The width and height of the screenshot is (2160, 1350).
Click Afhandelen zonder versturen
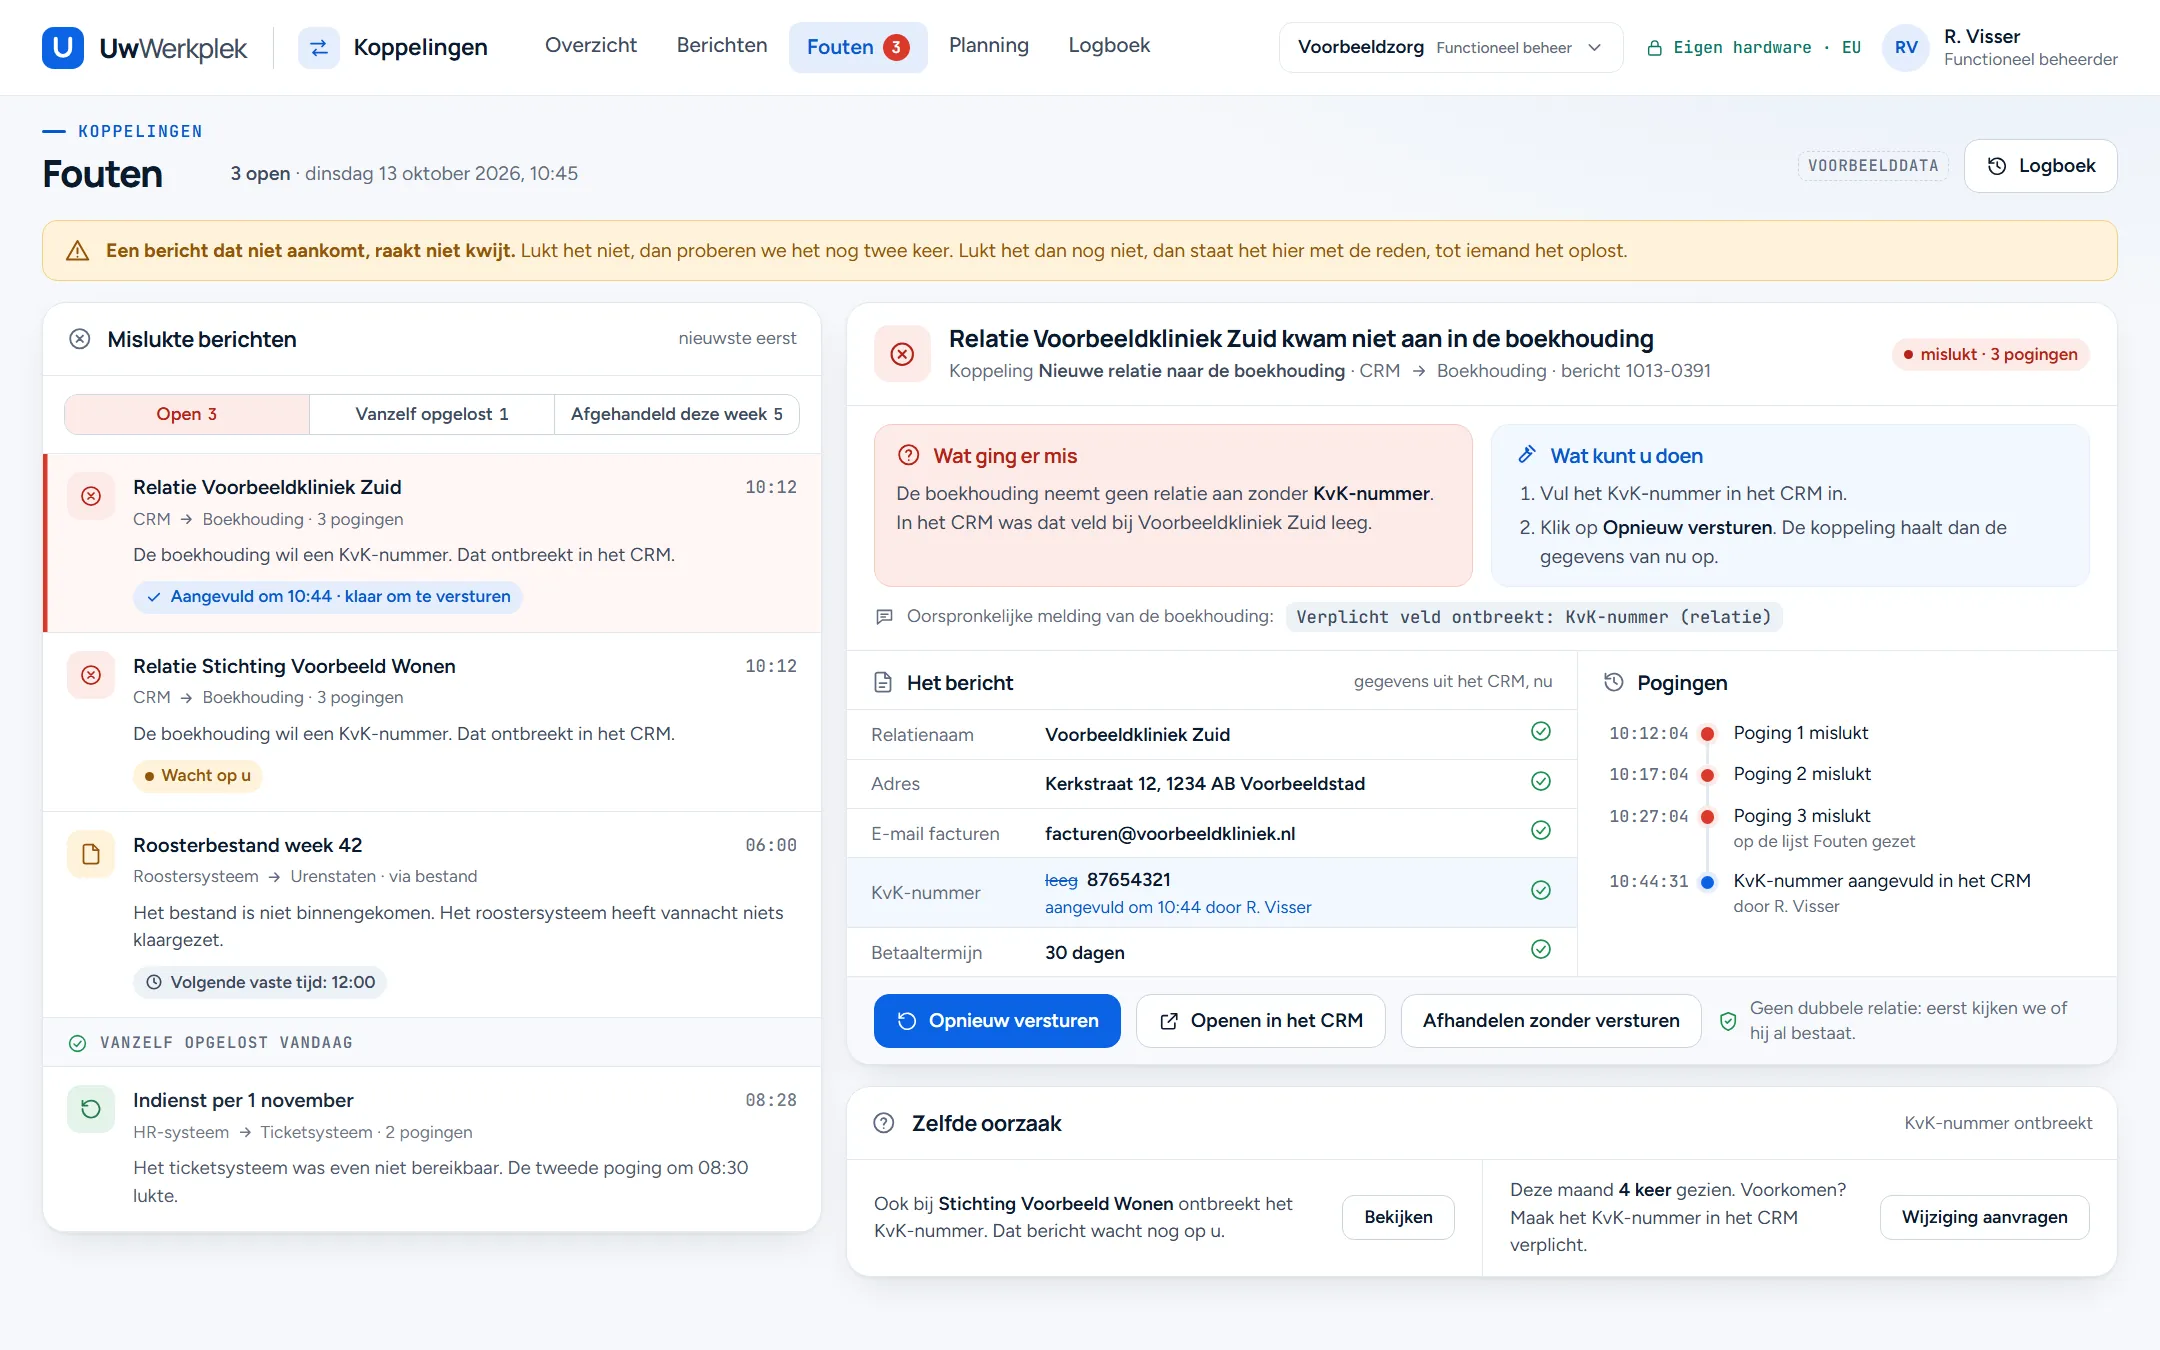coord(1550,1021)
